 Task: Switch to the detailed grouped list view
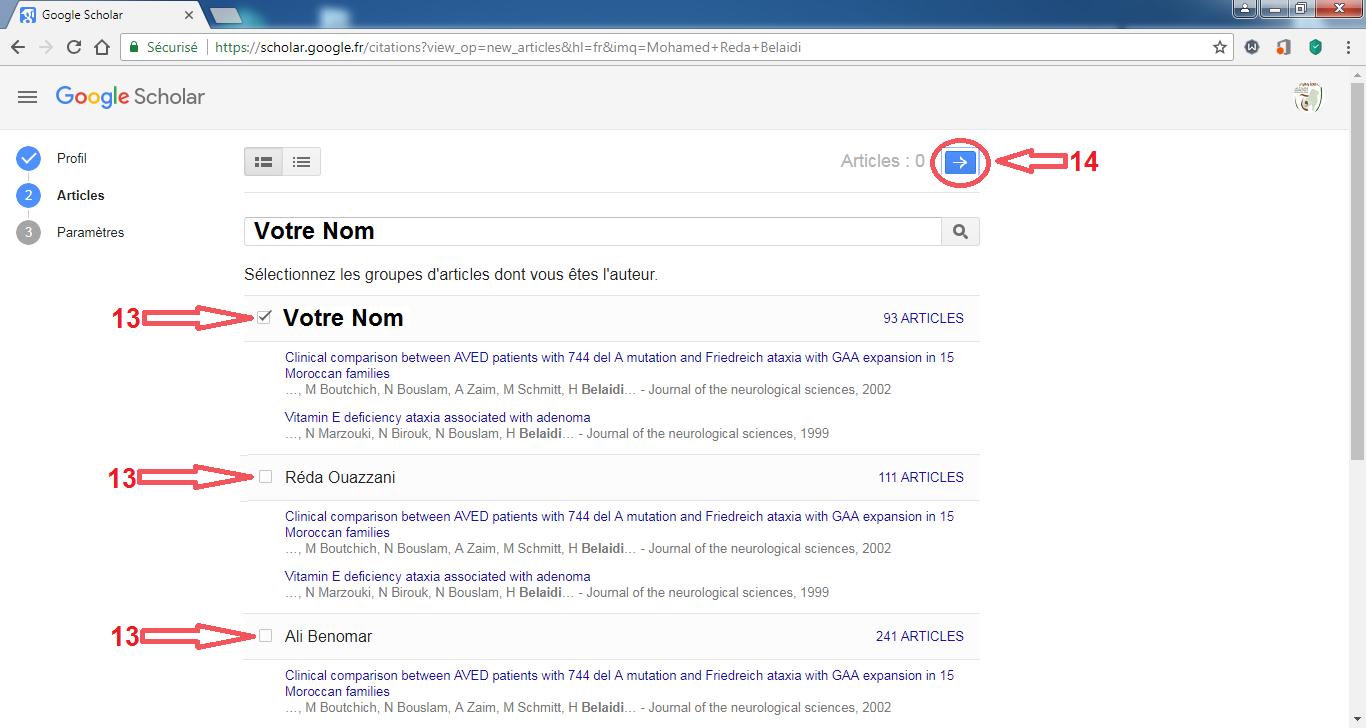point(264,162)
